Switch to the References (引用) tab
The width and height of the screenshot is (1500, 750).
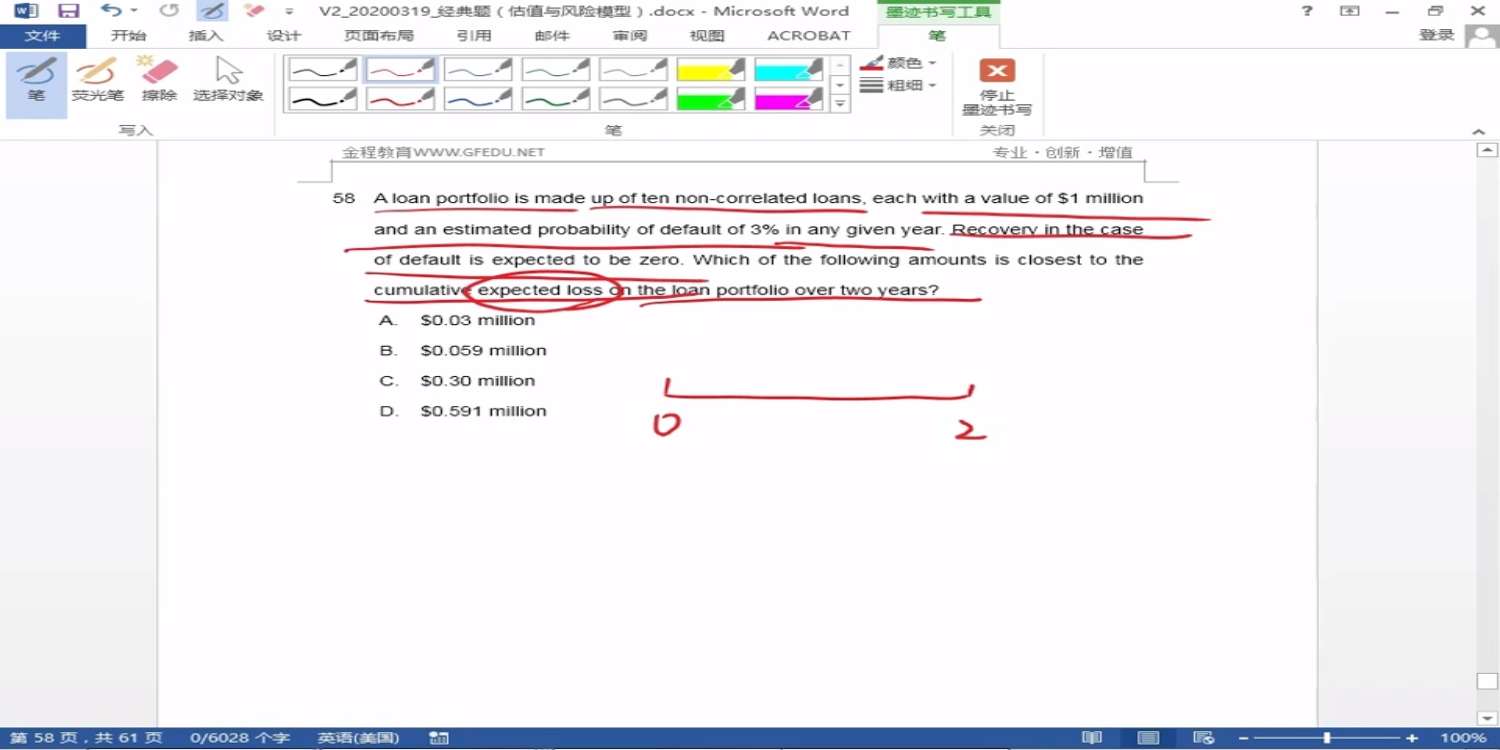(x=474, y=36)
